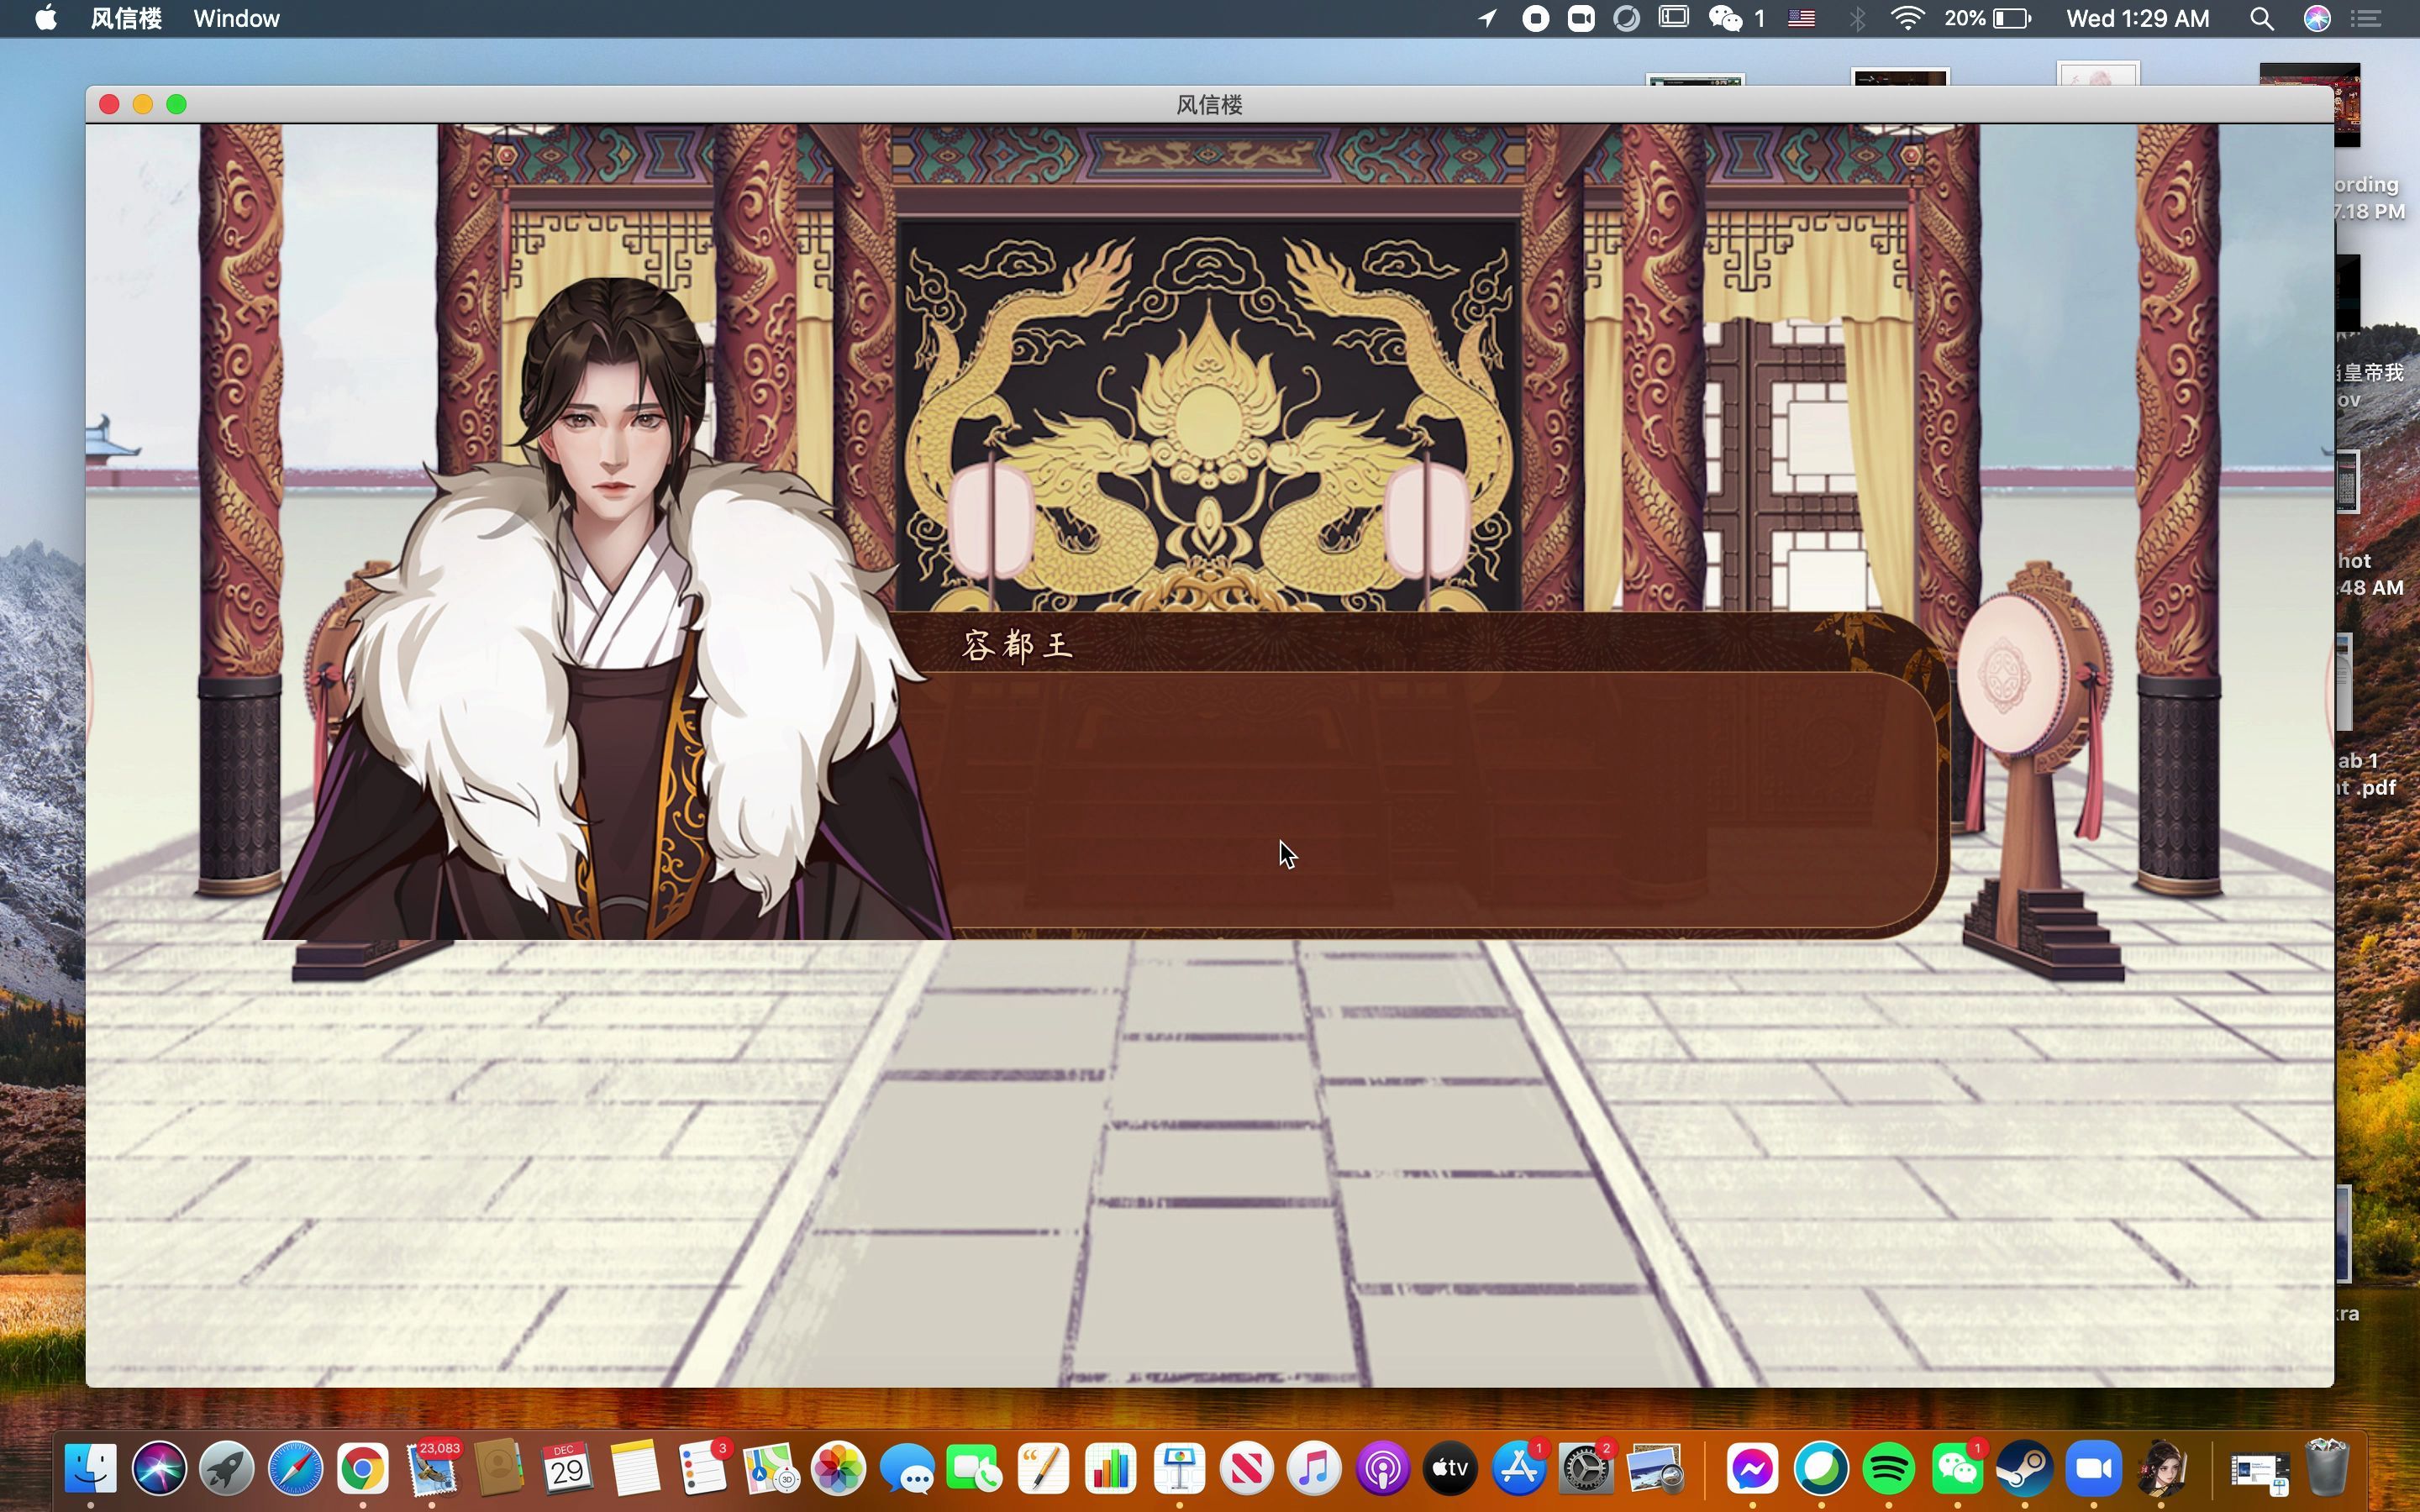Open Contacts from the Dock
Screen dimensions: 2420x1512
click(499, 1468)
